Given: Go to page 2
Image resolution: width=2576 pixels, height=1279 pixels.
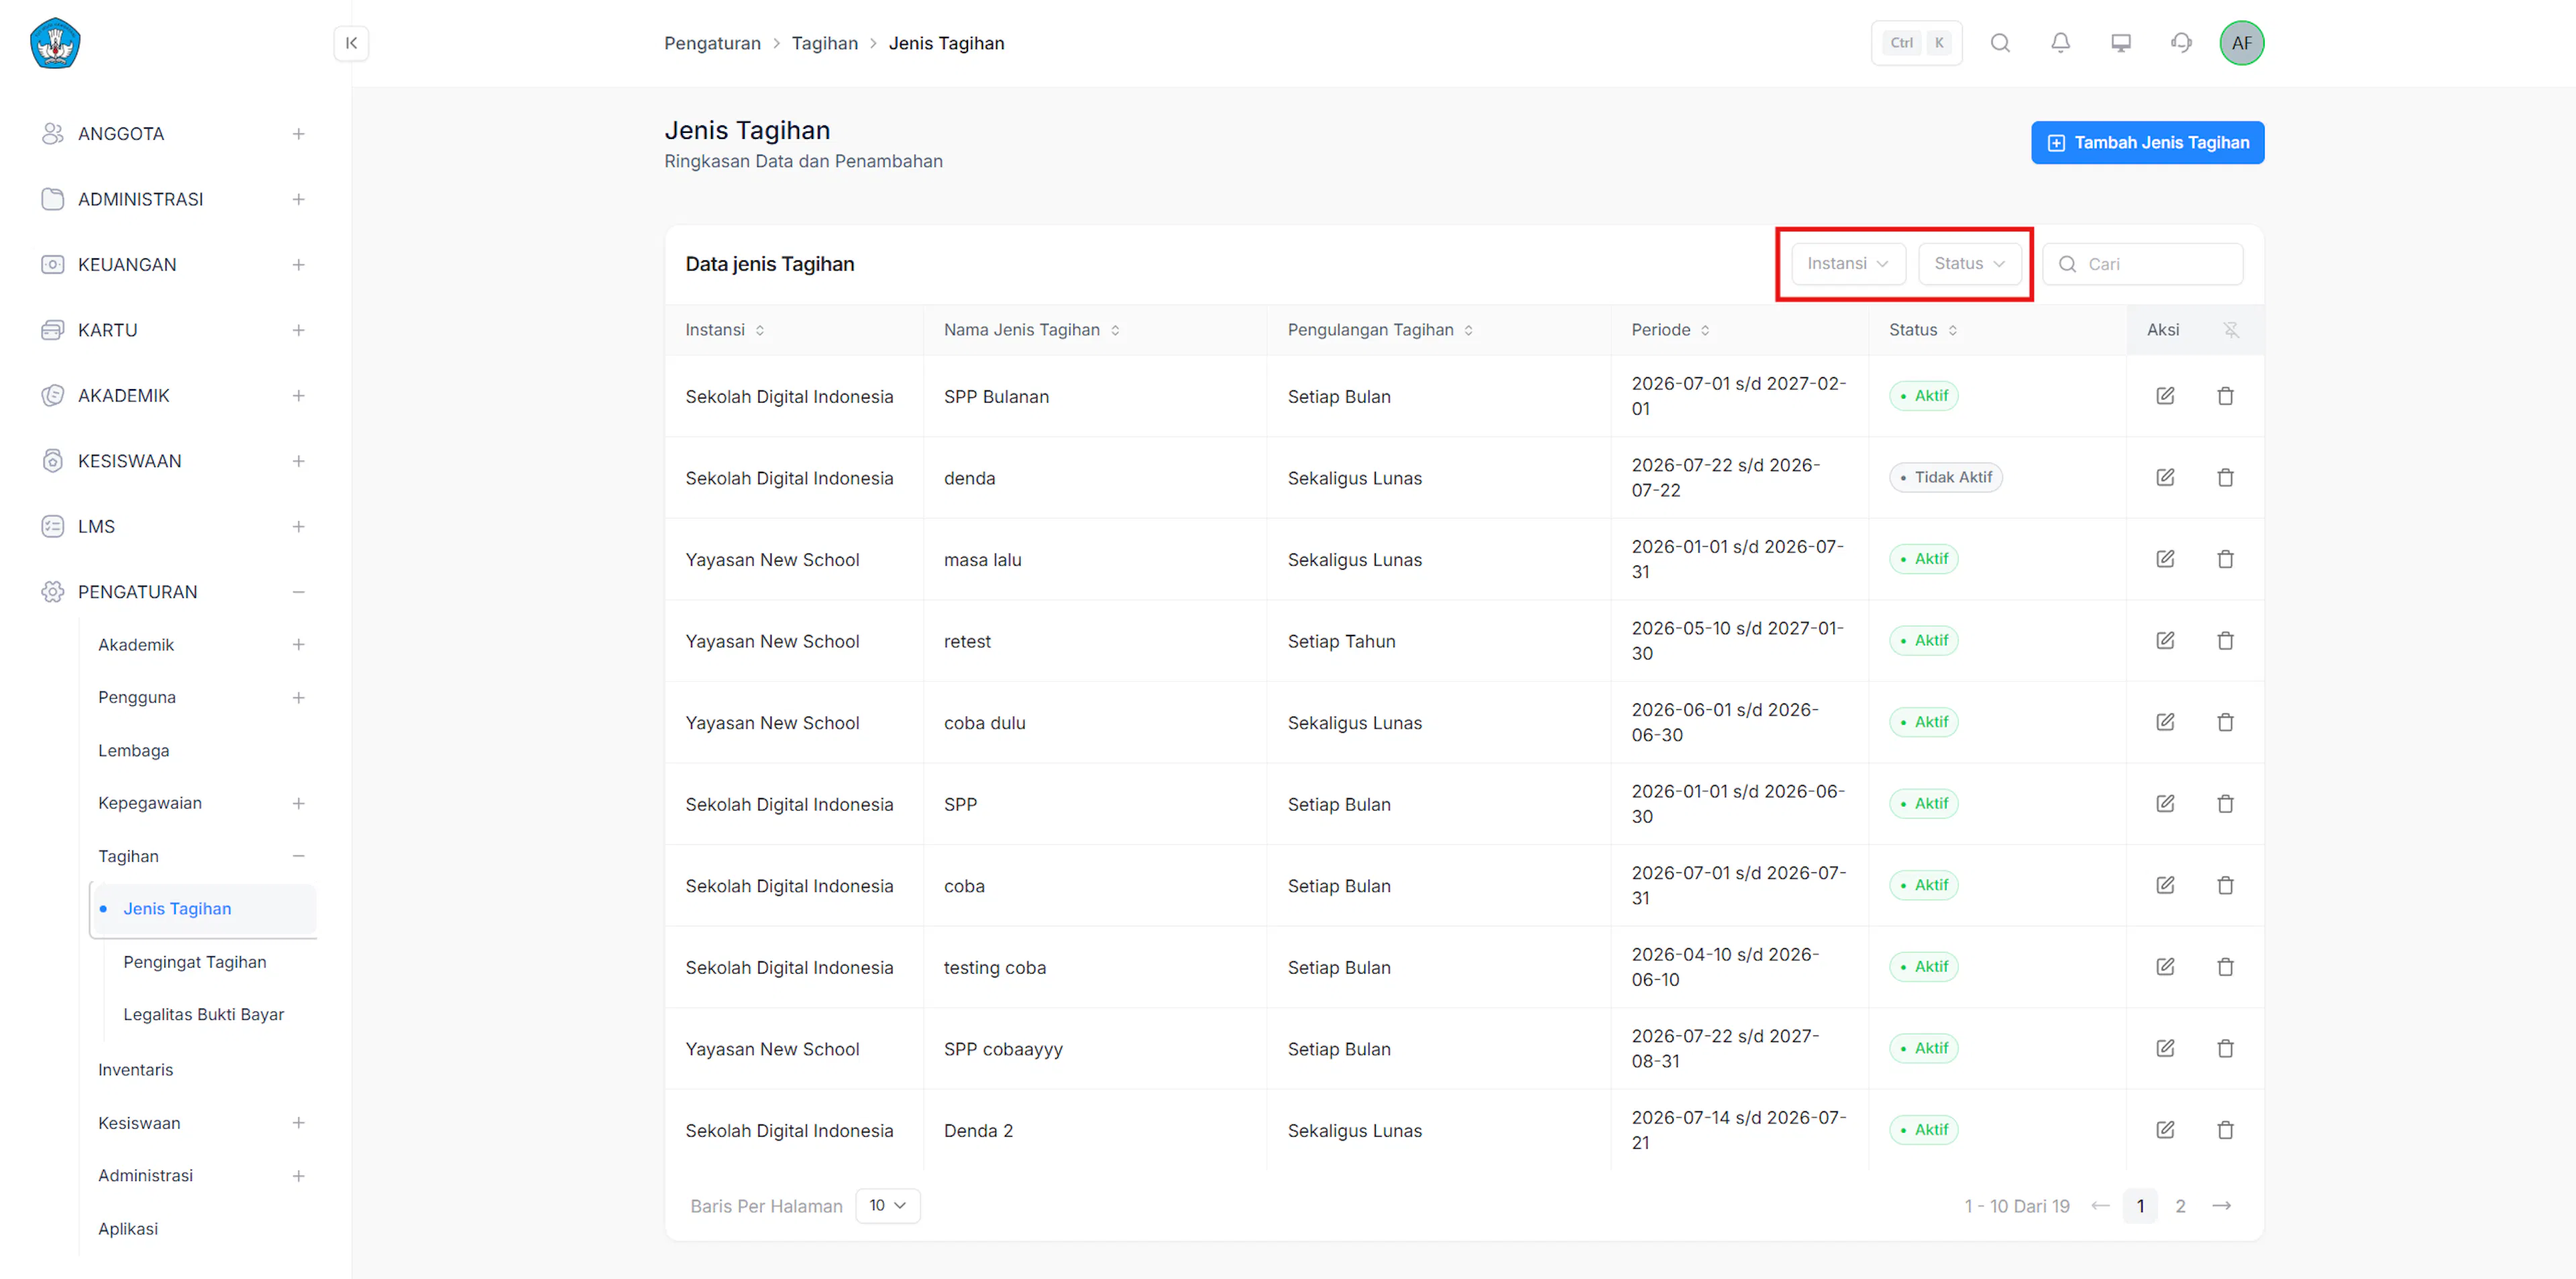Looking at the screenshot, I should click(x=2180, y=1206).
